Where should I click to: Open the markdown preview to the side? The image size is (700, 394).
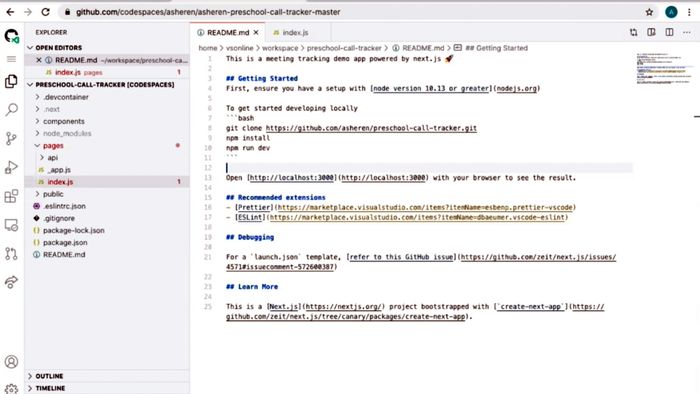(x=651, y=32)
